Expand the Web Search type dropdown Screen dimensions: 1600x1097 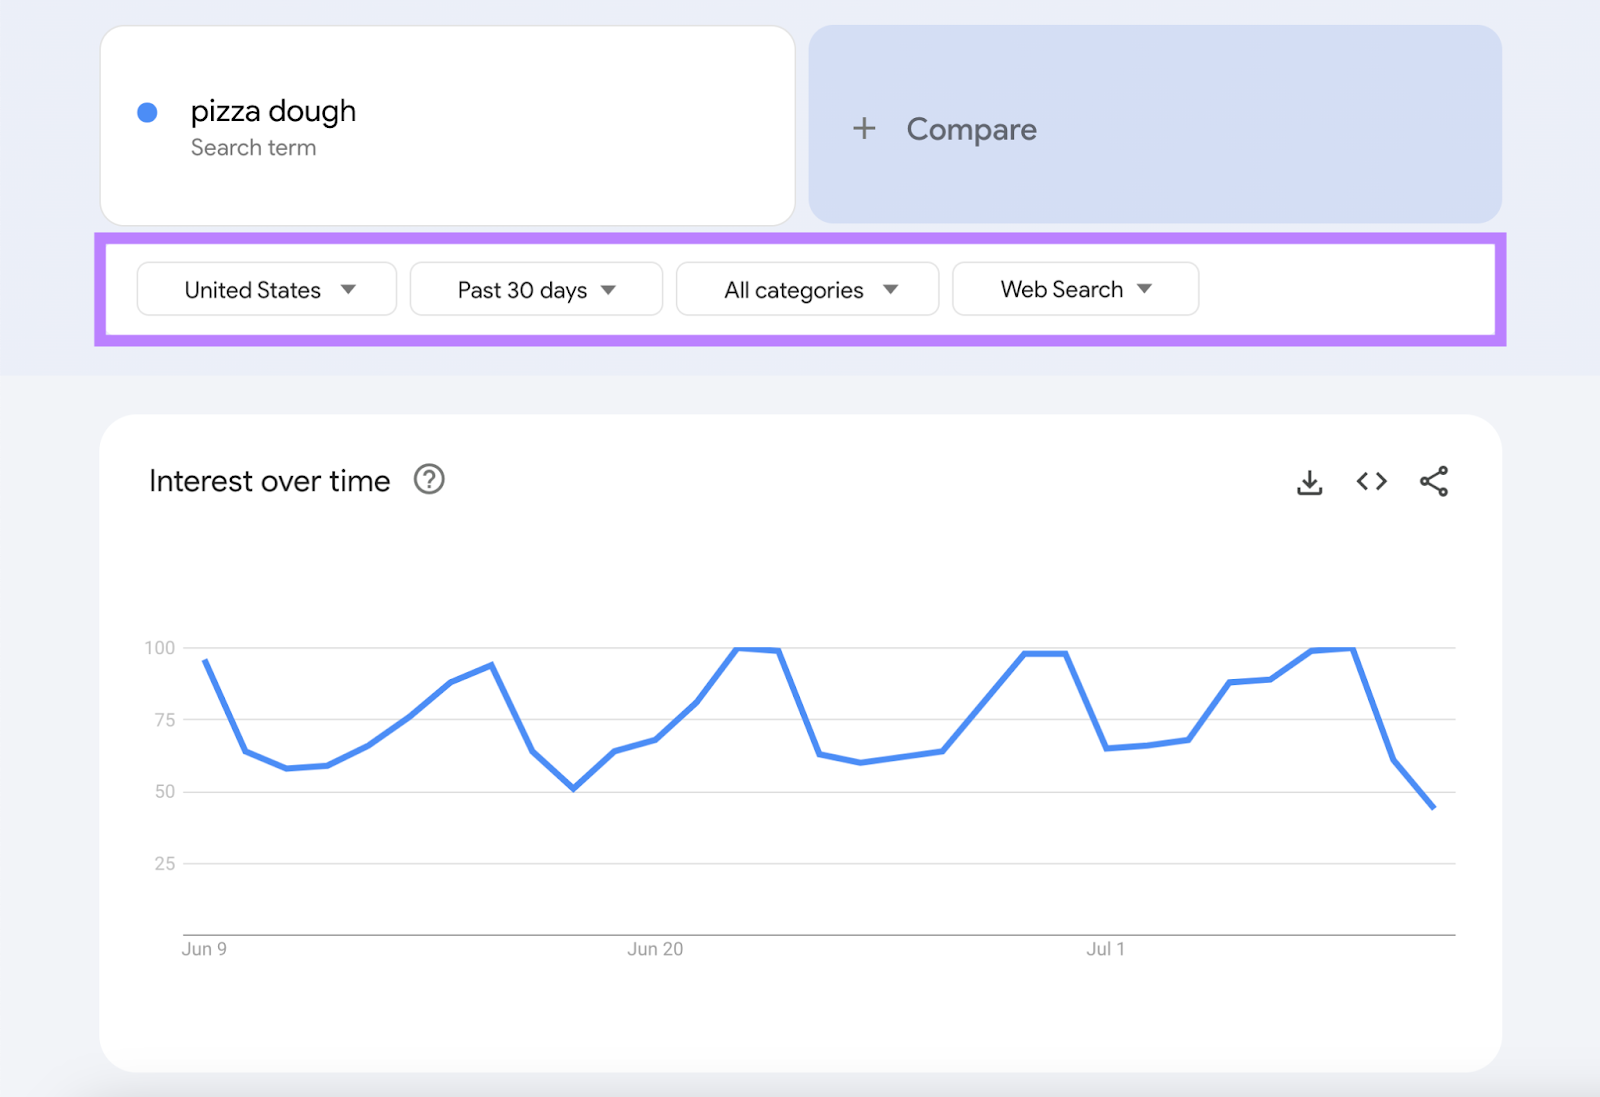point(1075,290)
